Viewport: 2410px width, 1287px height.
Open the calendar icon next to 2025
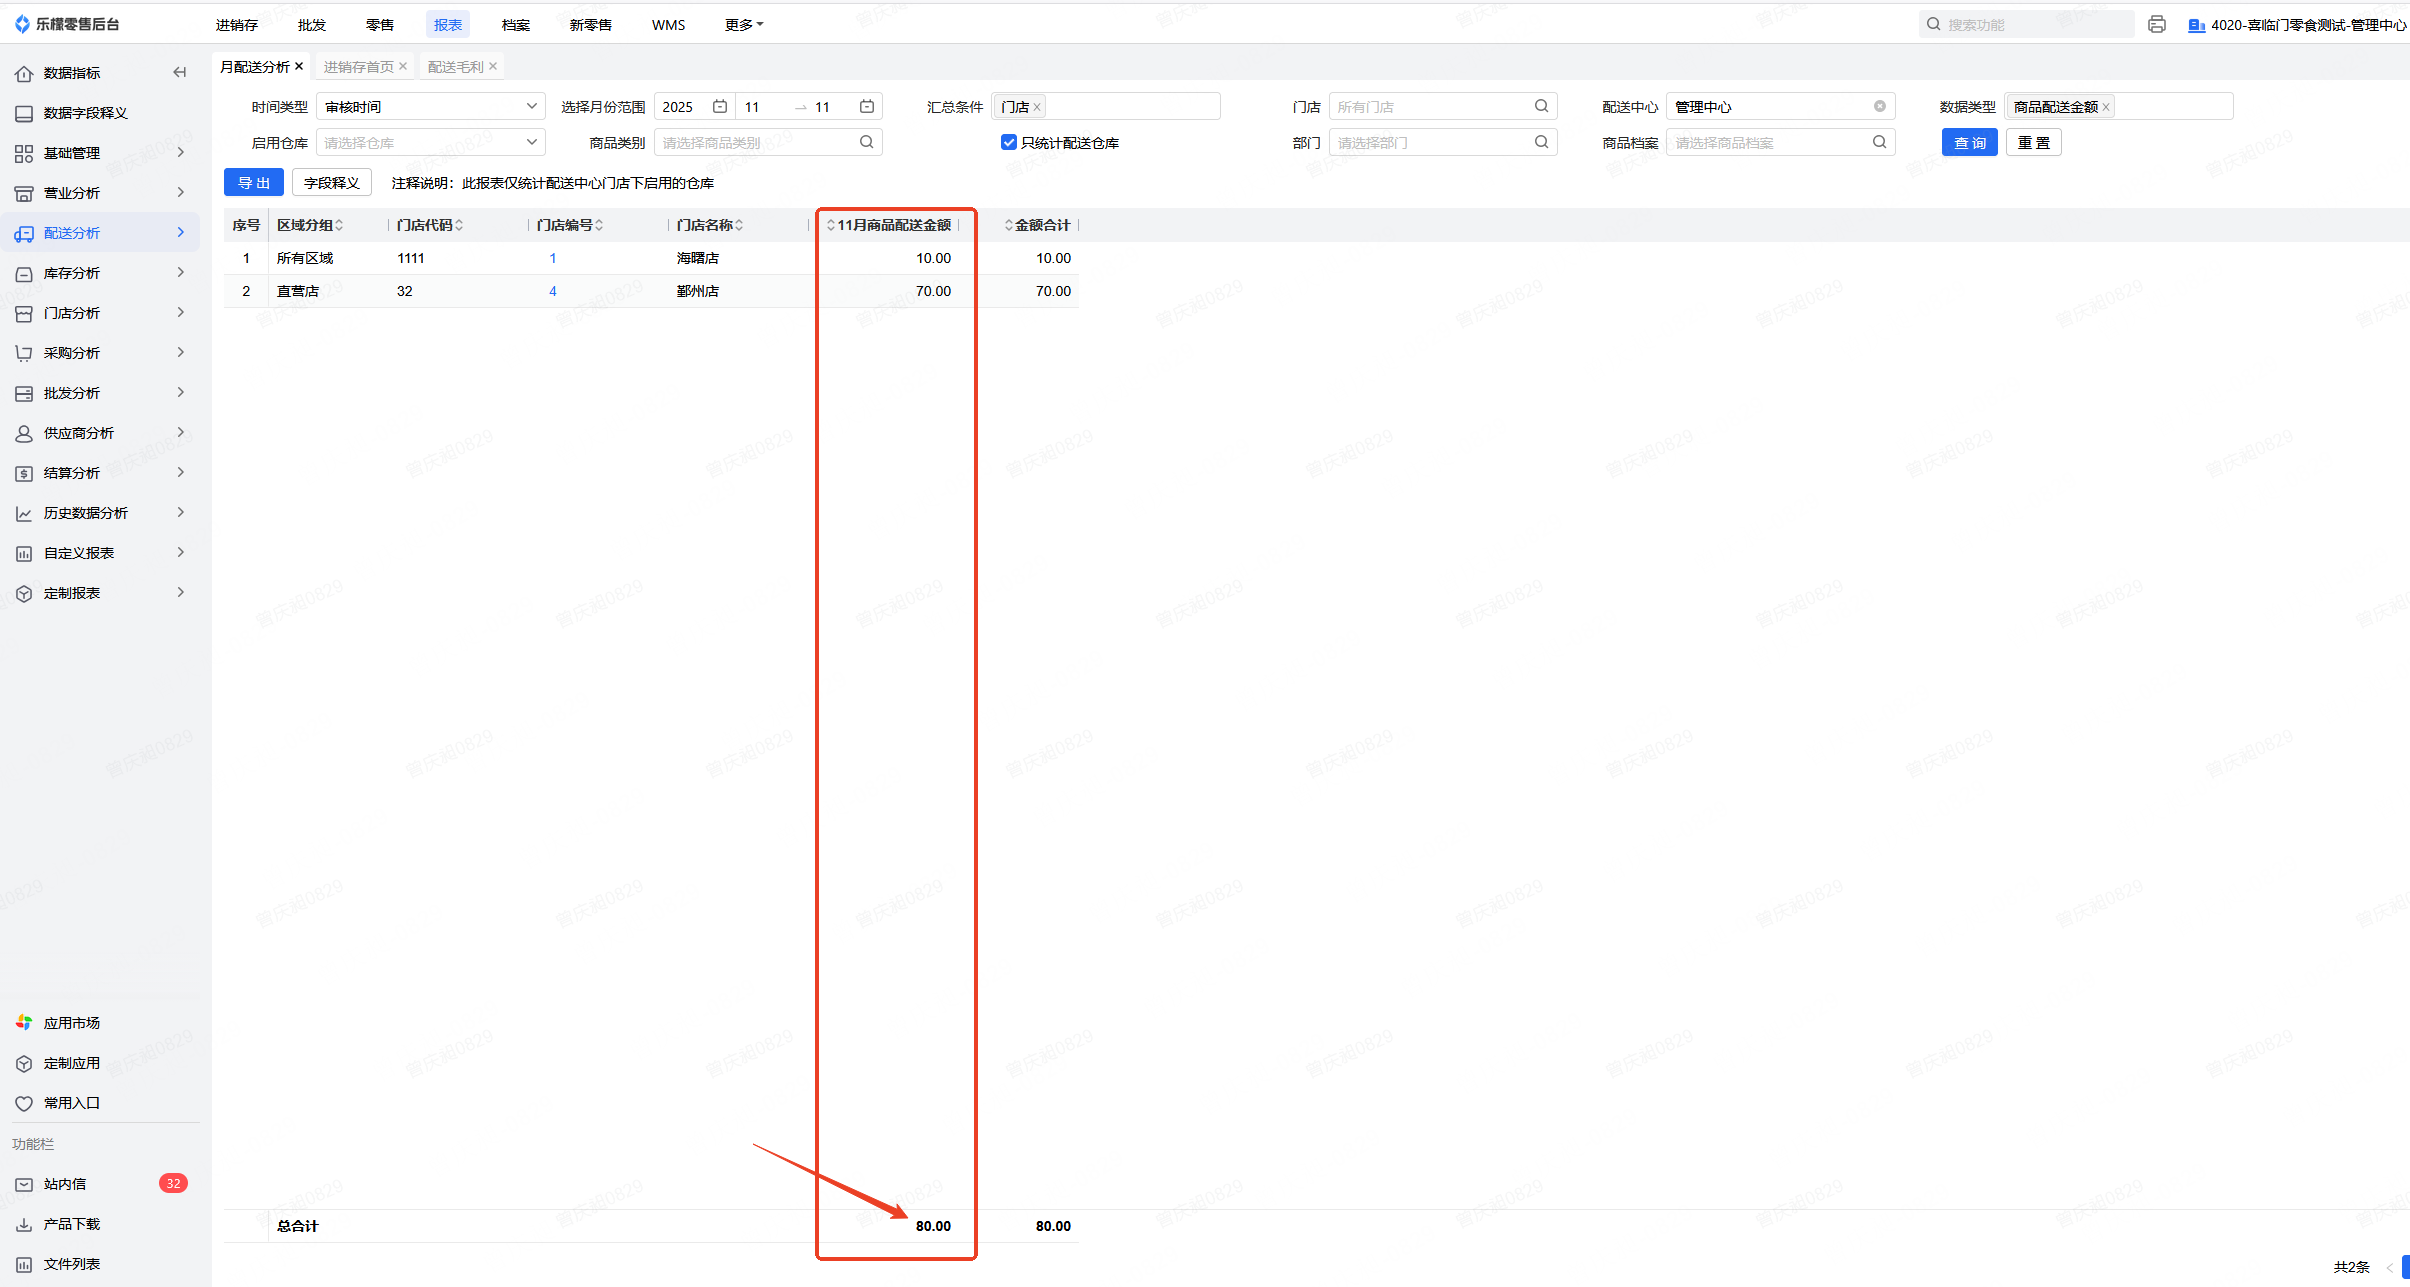point(719,106)
